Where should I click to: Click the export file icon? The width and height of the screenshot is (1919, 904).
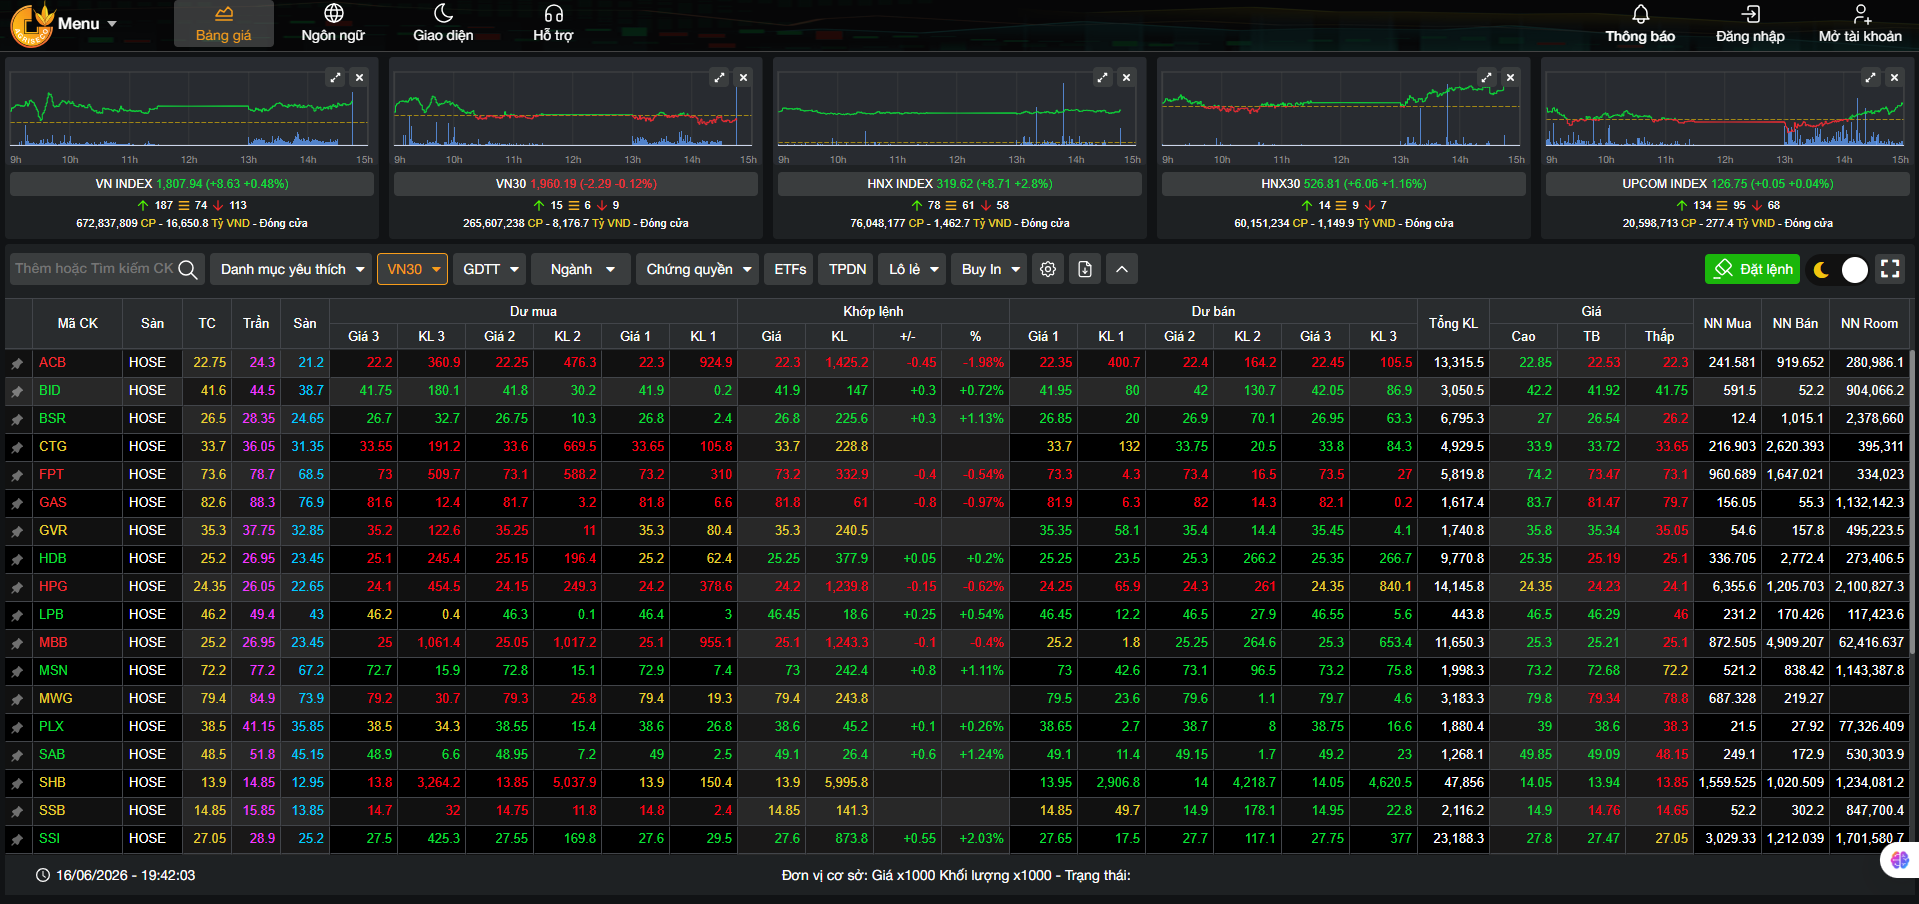[1085, 269]
